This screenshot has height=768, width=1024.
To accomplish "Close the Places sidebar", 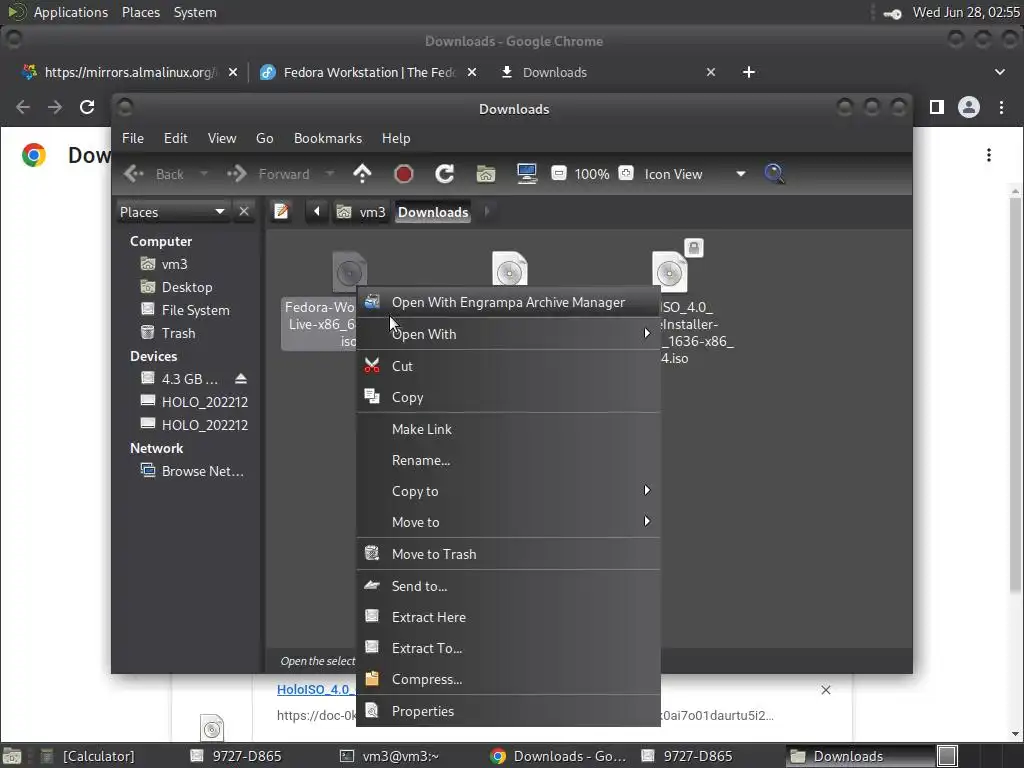I will coord(244,212).
